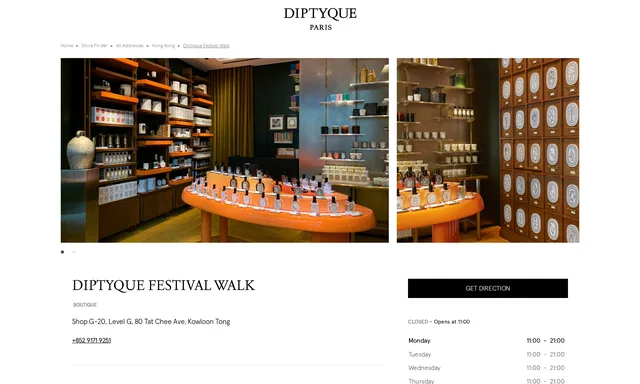
Task: Open the second boutique photo with candle wall
Action: click(x=488, y=150)
